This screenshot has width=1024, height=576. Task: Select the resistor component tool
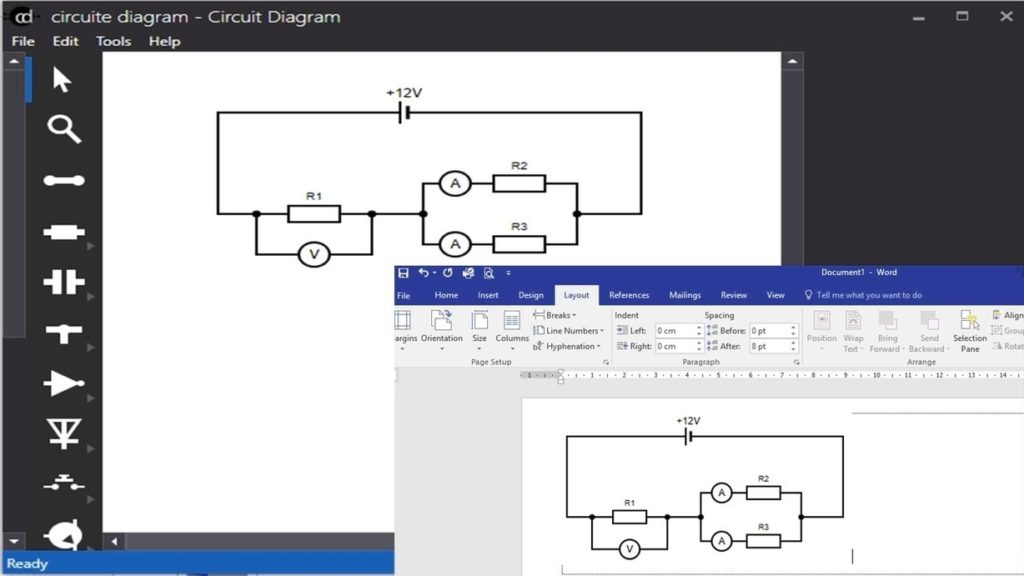tap(62, 231)
